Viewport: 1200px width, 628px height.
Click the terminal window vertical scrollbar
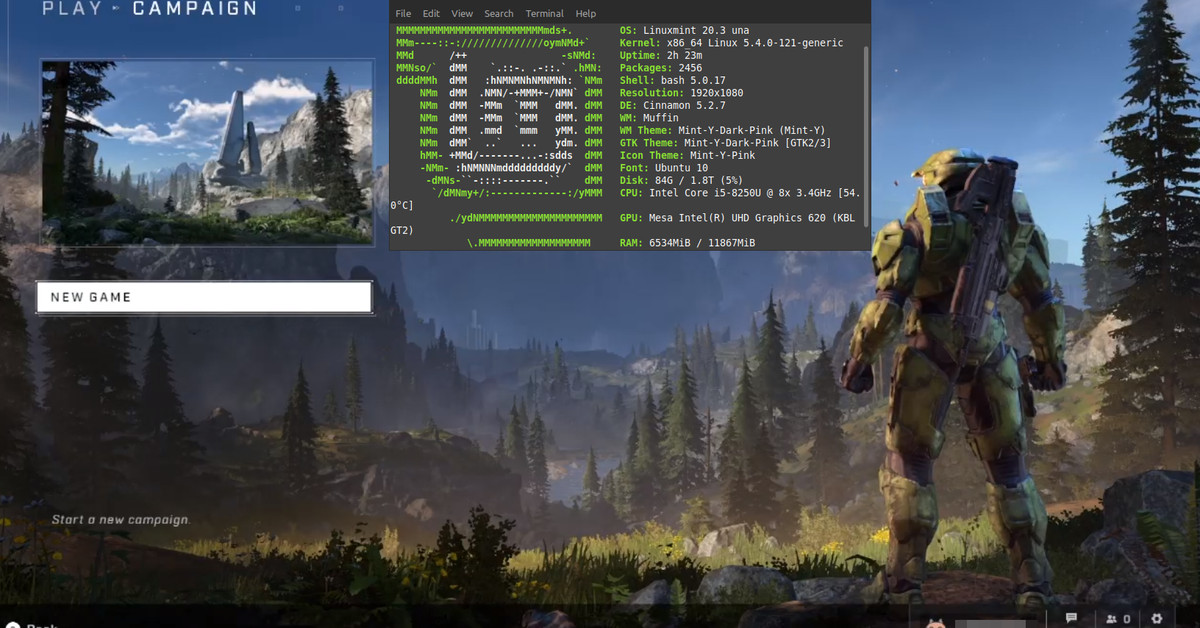coord(866,135)
